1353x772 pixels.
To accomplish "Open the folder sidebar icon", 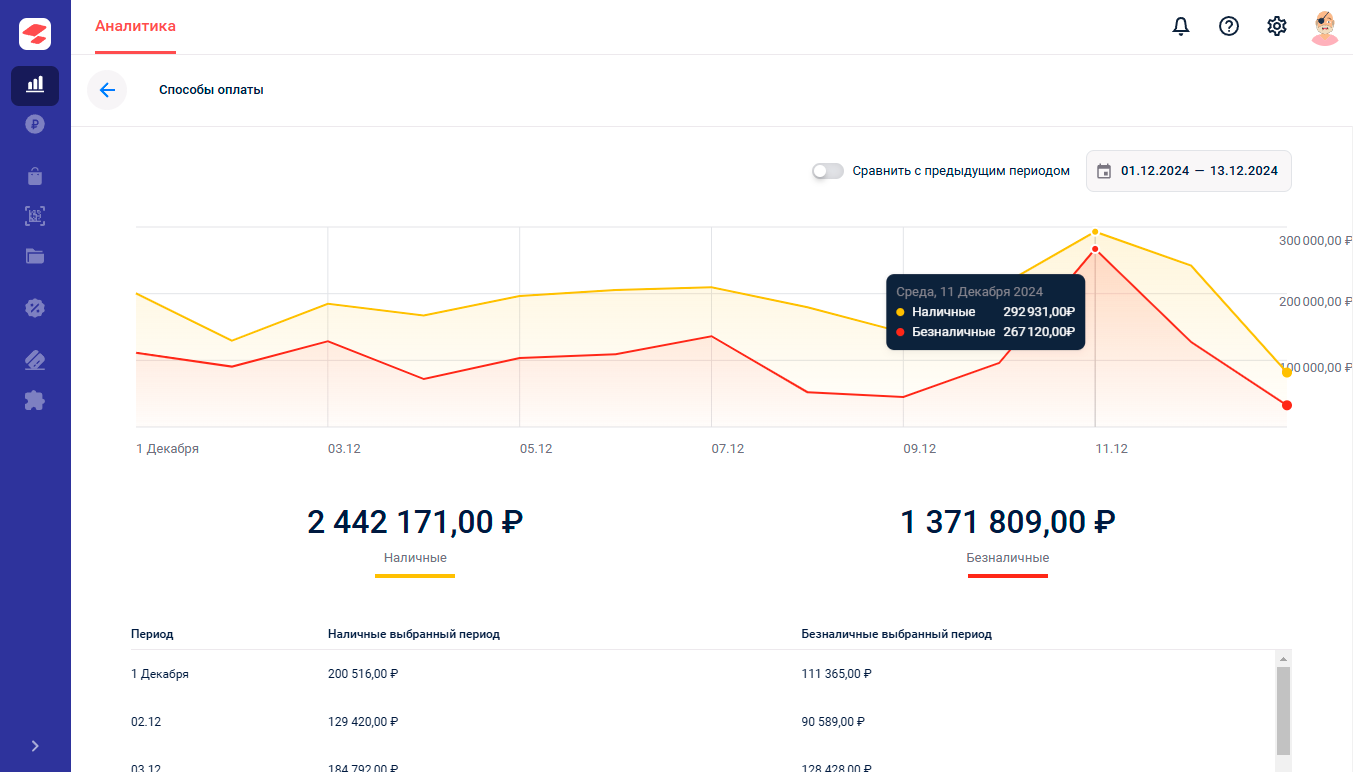I will pyautogui.click(x=35, y=256).
